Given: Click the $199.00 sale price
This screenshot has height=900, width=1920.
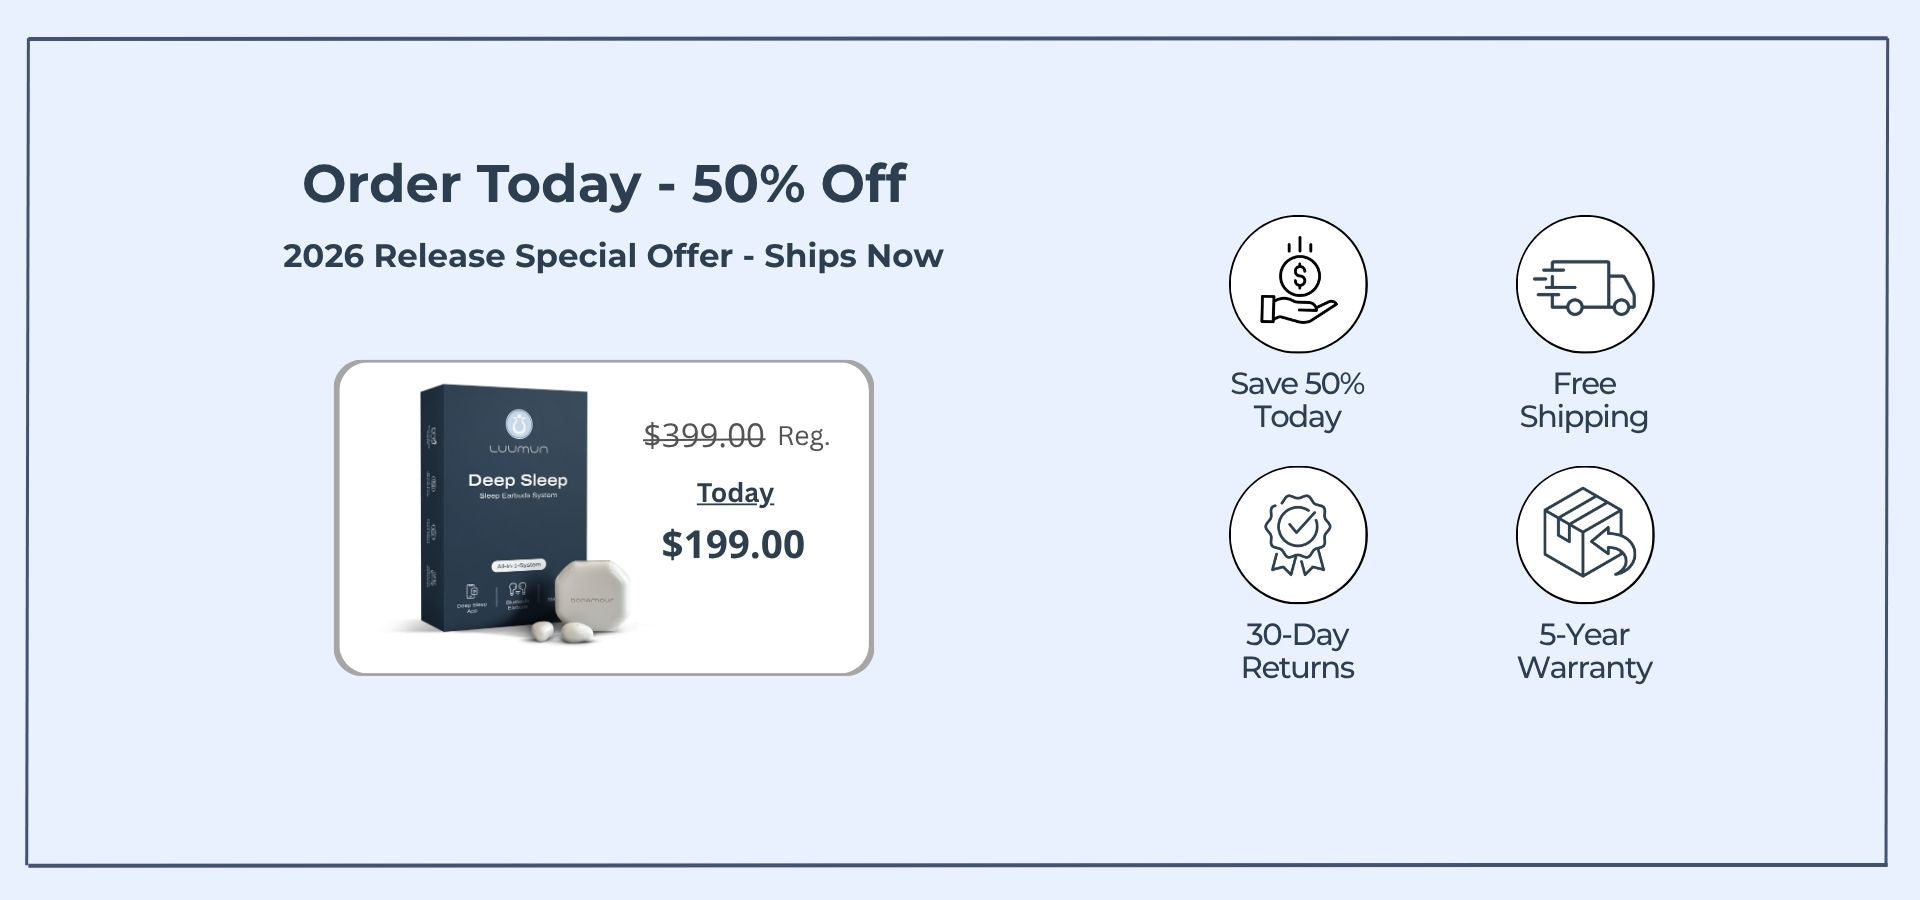Looking at the screenshot, I should (x=733, y=545).
